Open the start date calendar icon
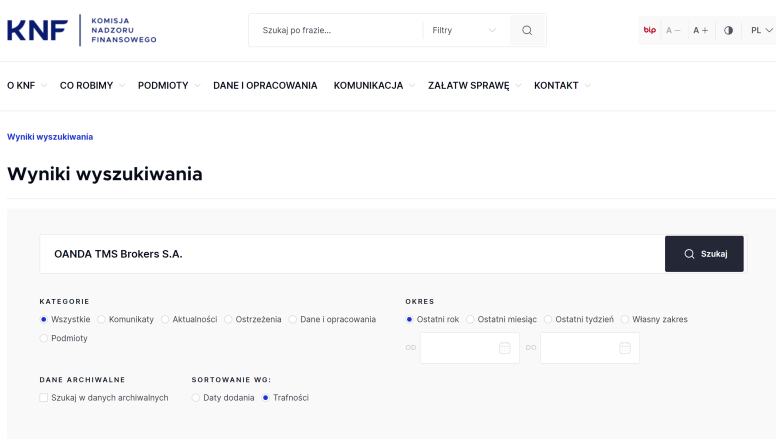 (x=504, y=348)
